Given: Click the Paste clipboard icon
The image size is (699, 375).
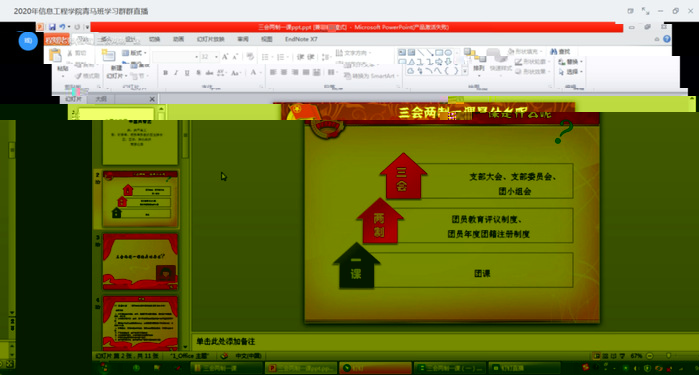Looking at the screenshot, I should pos(55,55).
